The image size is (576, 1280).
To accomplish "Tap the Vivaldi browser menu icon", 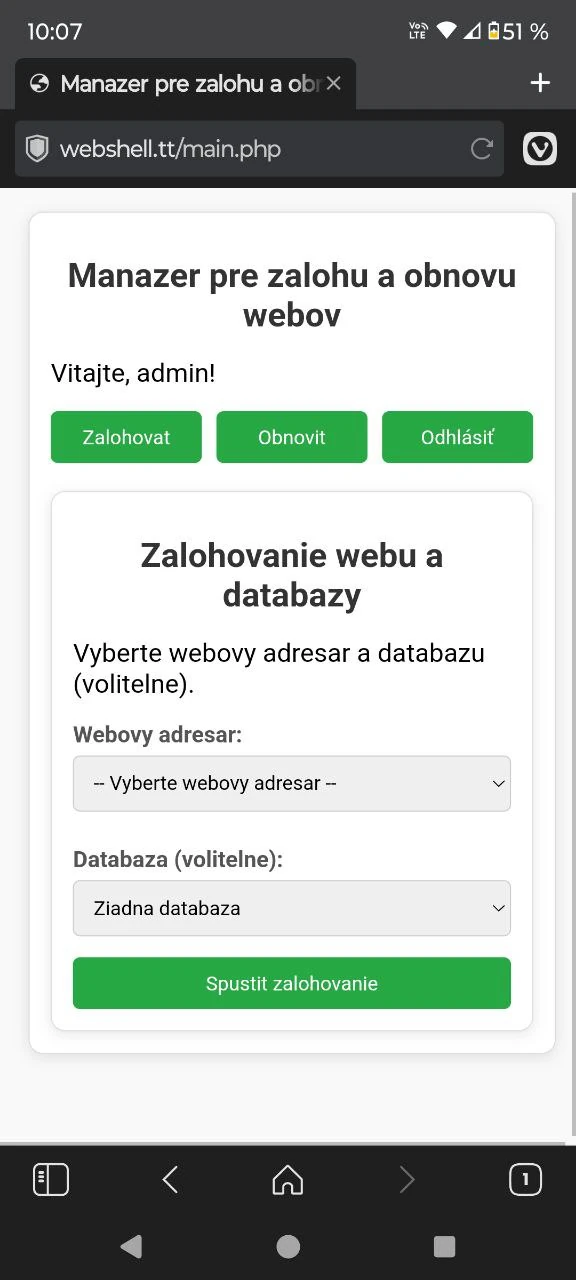I will [540, 149].
